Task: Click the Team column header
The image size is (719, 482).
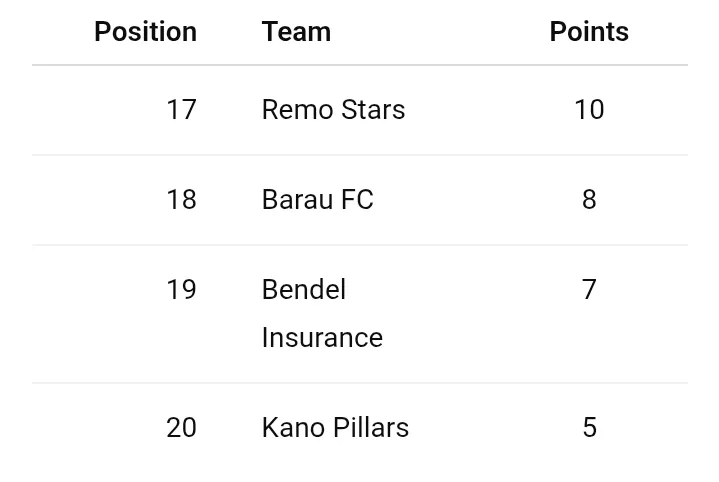Action: pos(296,32)
